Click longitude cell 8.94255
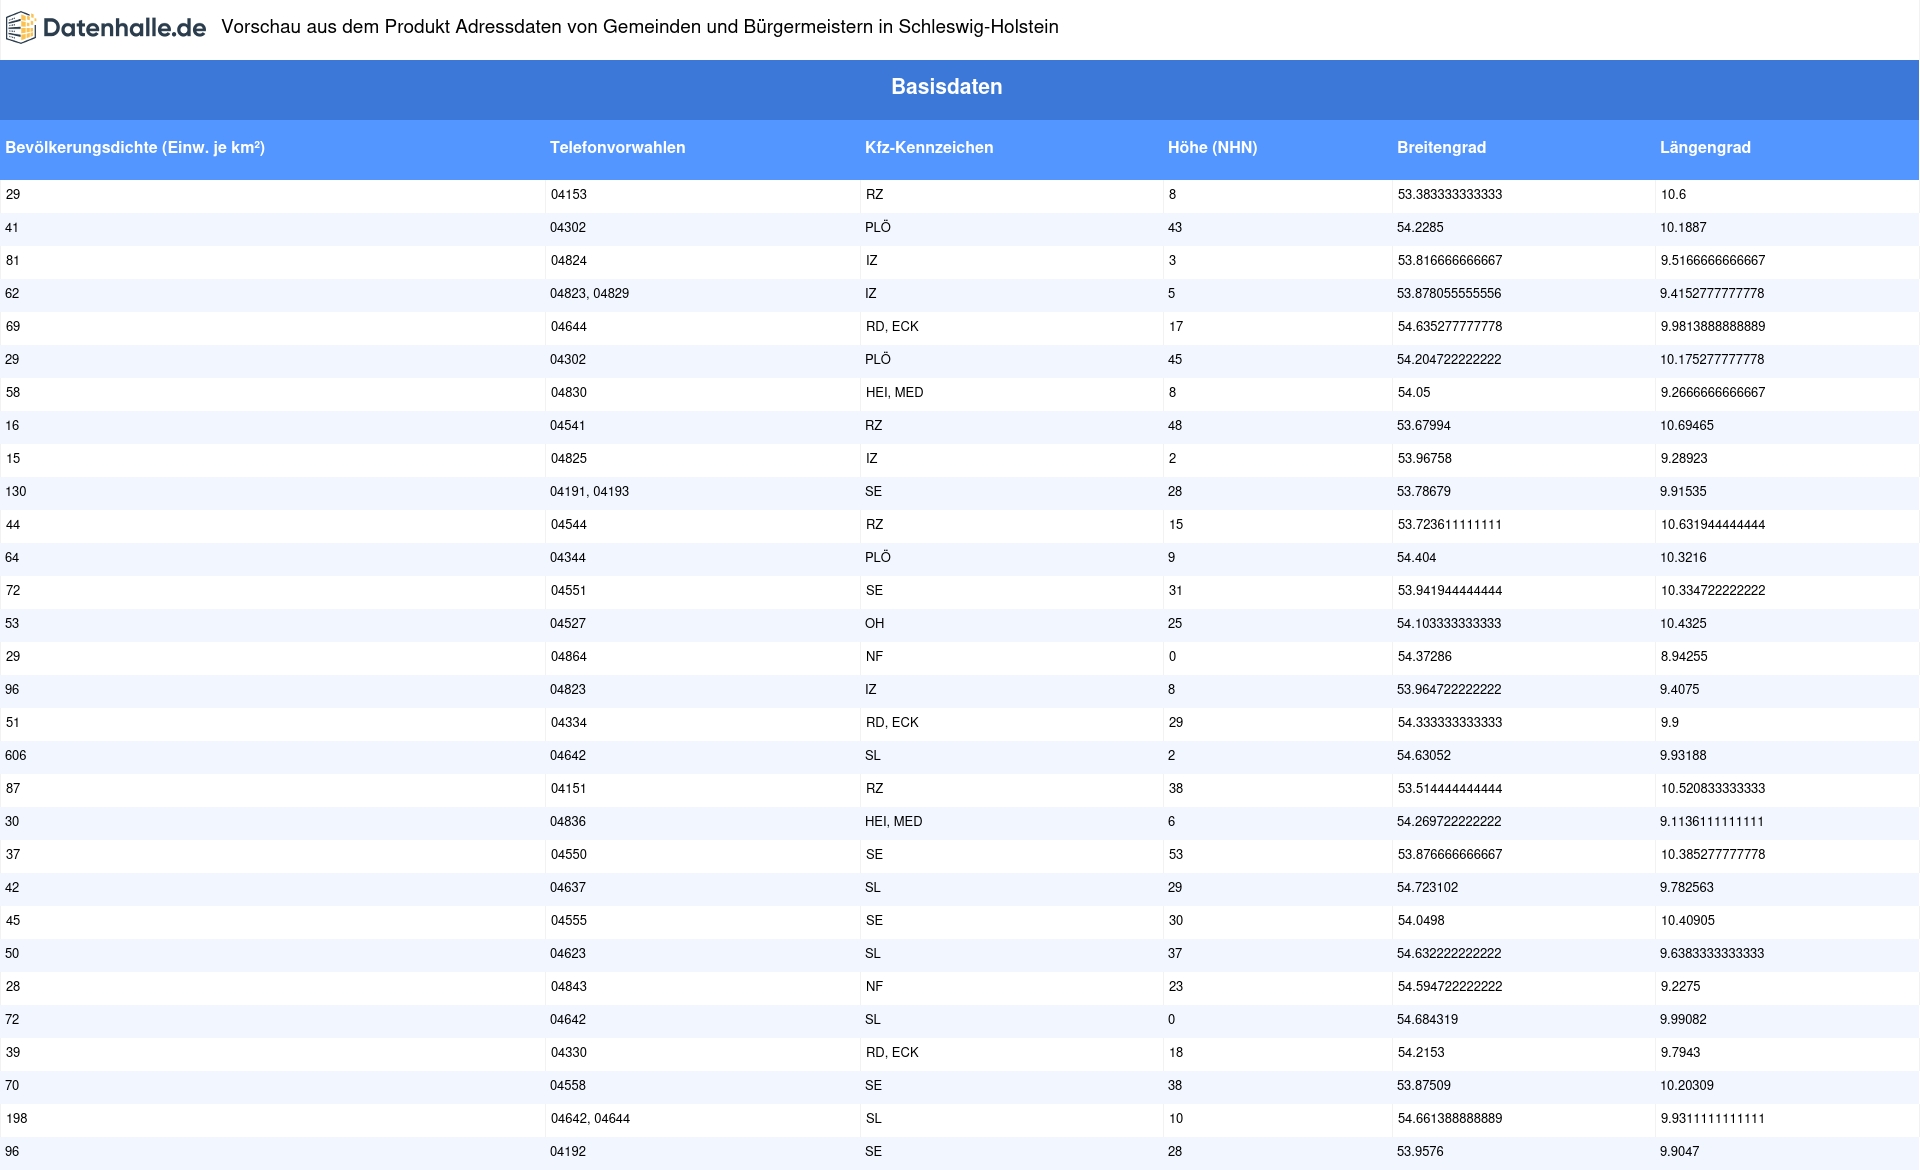Screen dimensions: 1920x1170 click(1684, 657)
